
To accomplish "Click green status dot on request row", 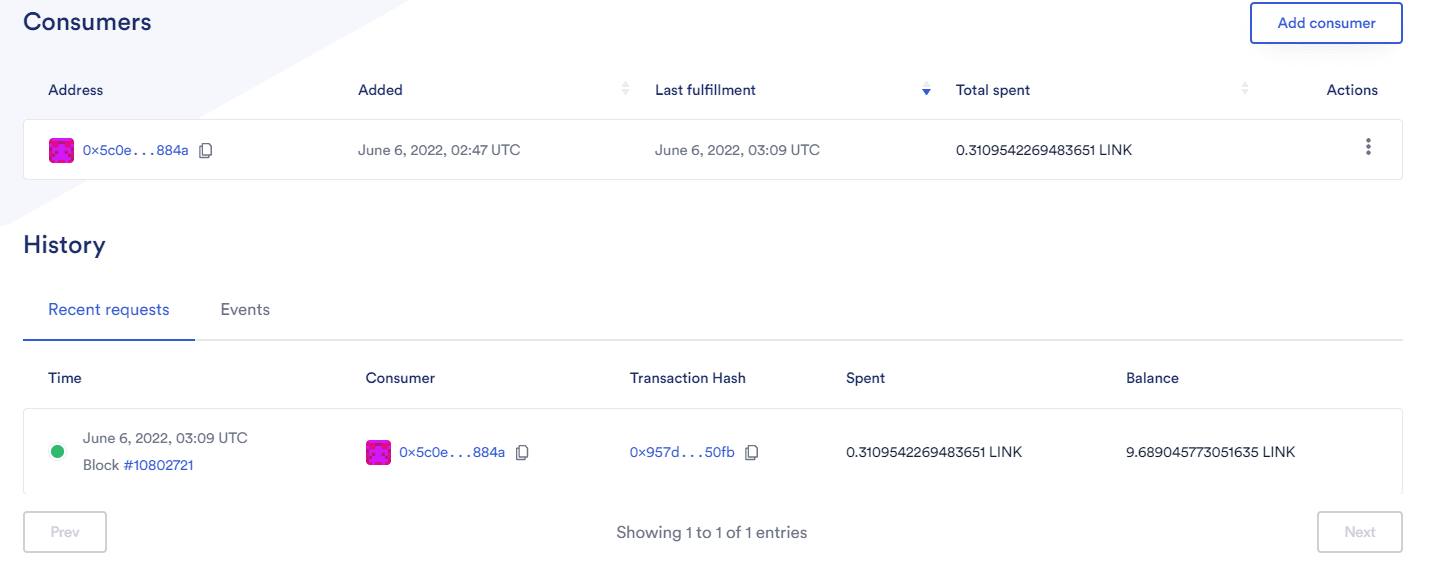I will click(58, 452).
